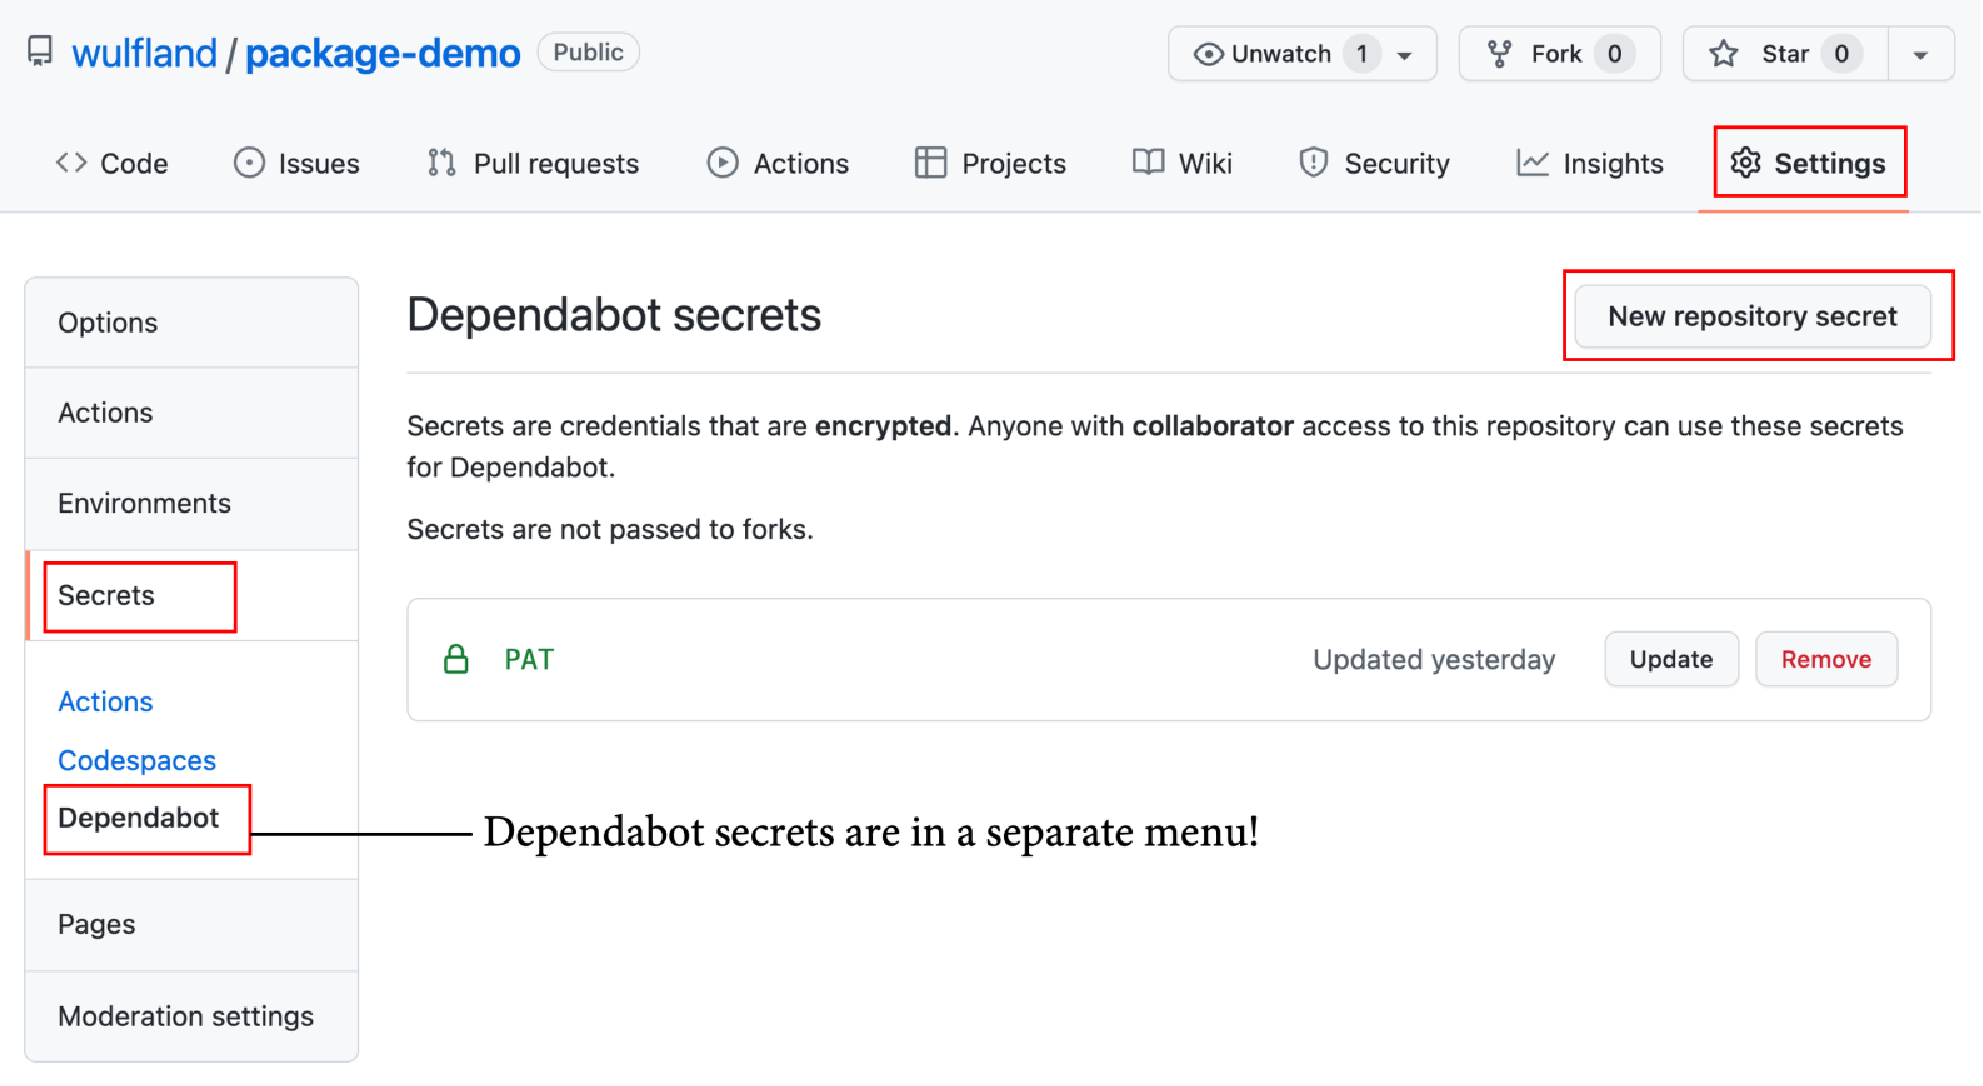Go to the Pull requests tab
Image resolution: width=1983 pixels, height=1086 pixels.
click(x=533, y=163)
